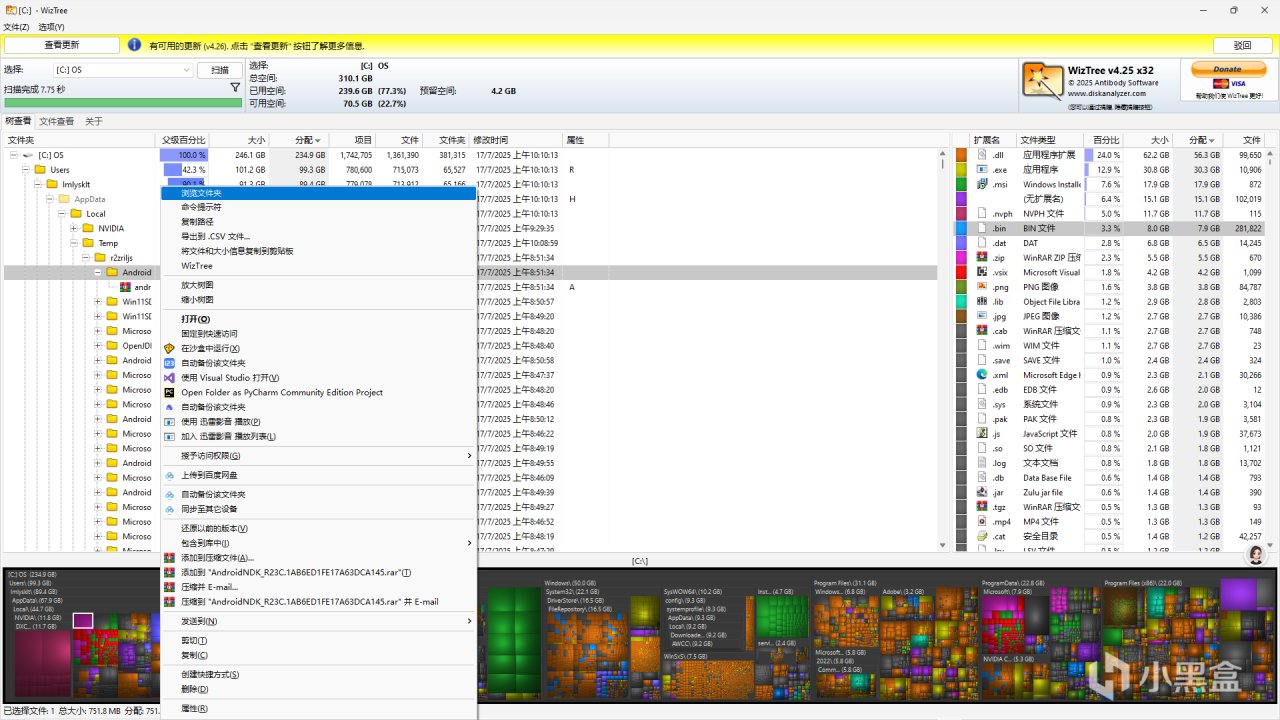This screenshot has height=720, width=1280.
Task: Click the .png image file icon
Action: [x=982, y=287]
